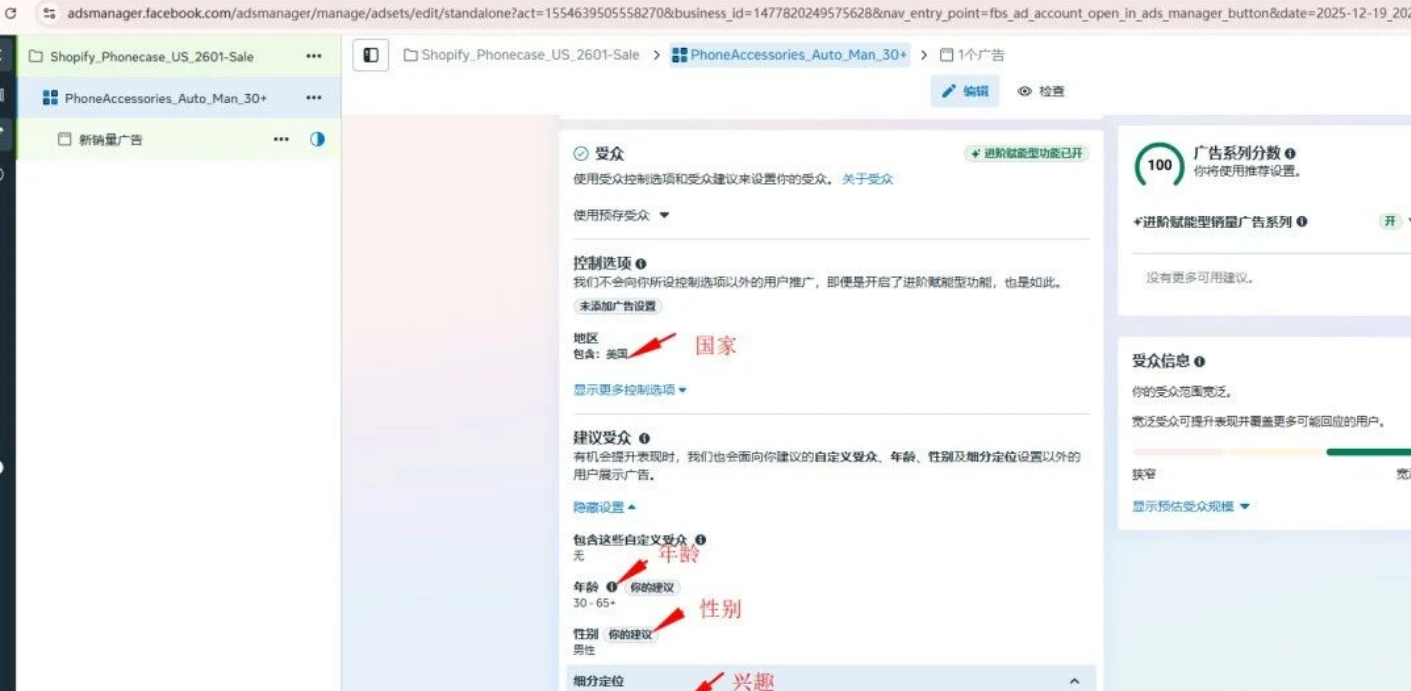Go to Shopify_Phonecase_US_2601-Sale breadcrumb
The image size is (1411, 691).
[x=521, y=55]
